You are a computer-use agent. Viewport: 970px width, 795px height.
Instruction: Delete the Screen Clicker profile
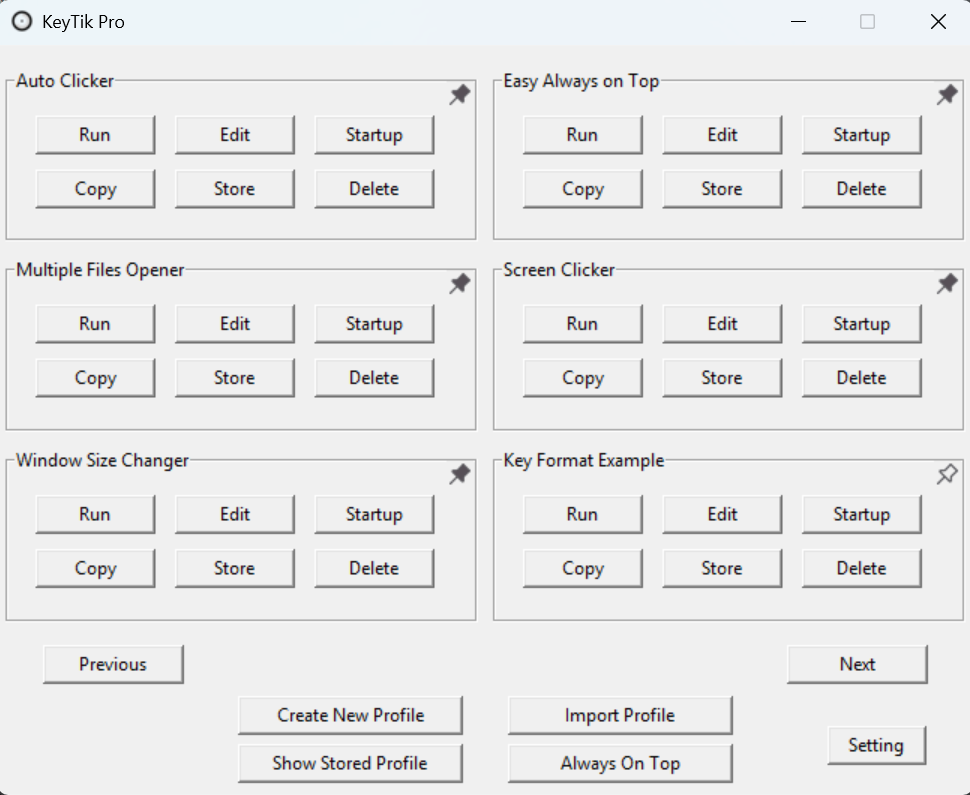coord(862,378)
